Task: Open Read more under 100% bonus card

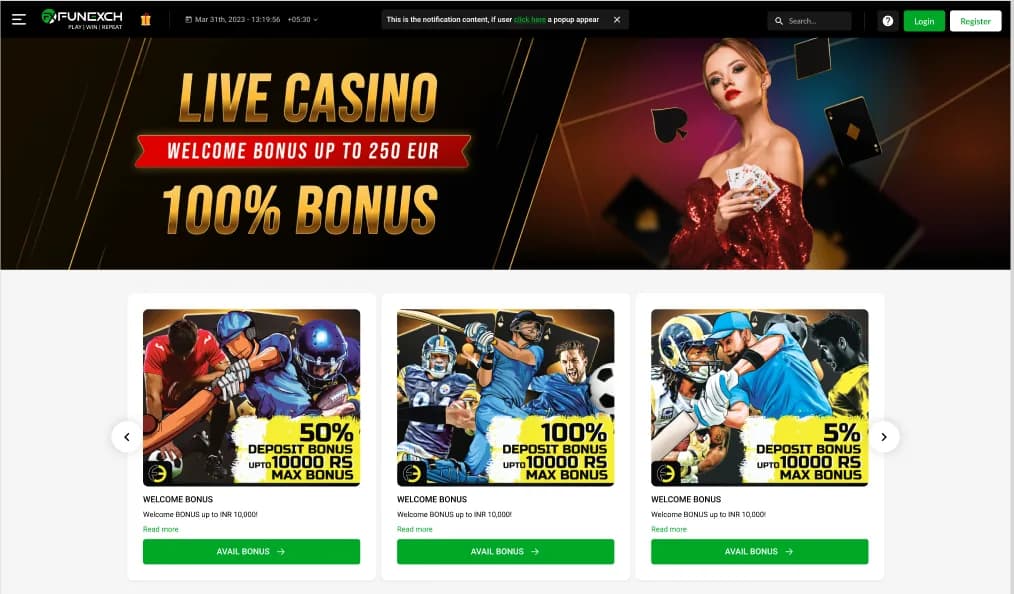Action: click(x=415, y=529)
